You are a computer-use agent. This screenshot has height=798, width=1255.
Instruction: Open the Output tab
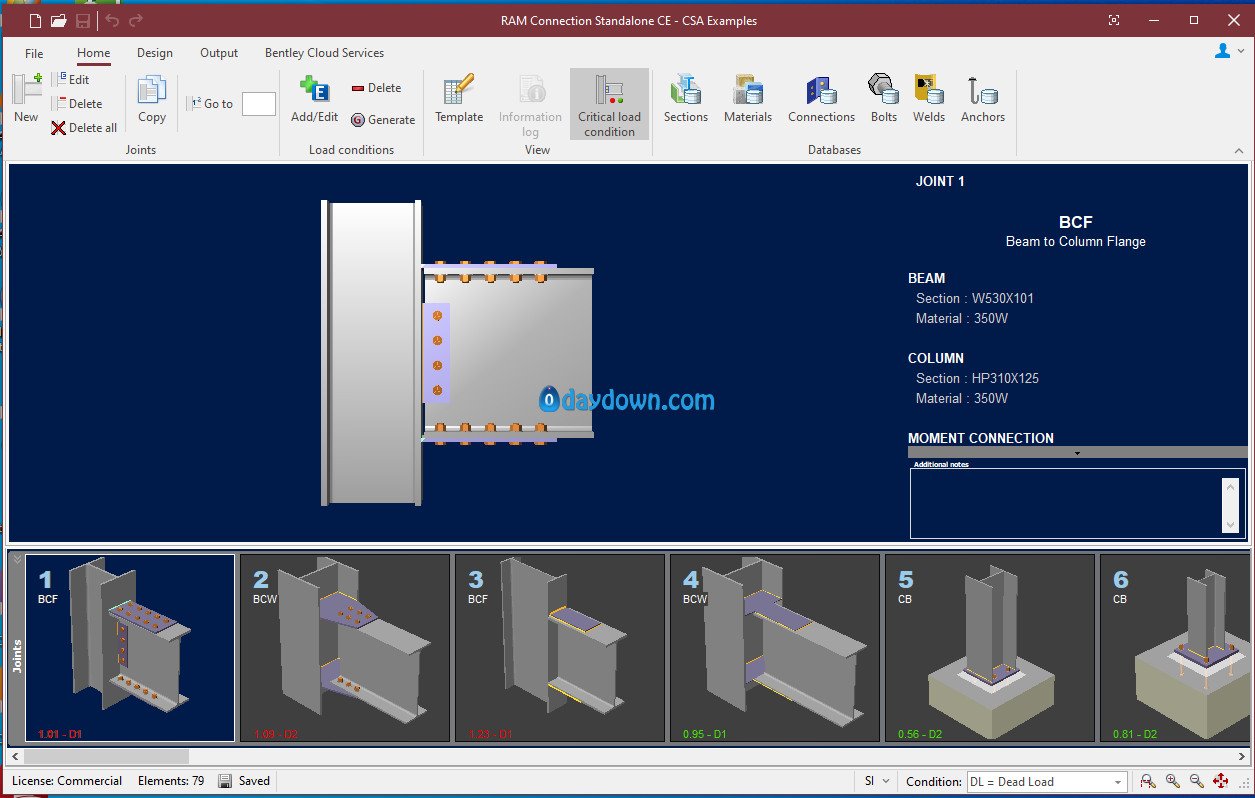pyautogui.click(x=219, y=53)
